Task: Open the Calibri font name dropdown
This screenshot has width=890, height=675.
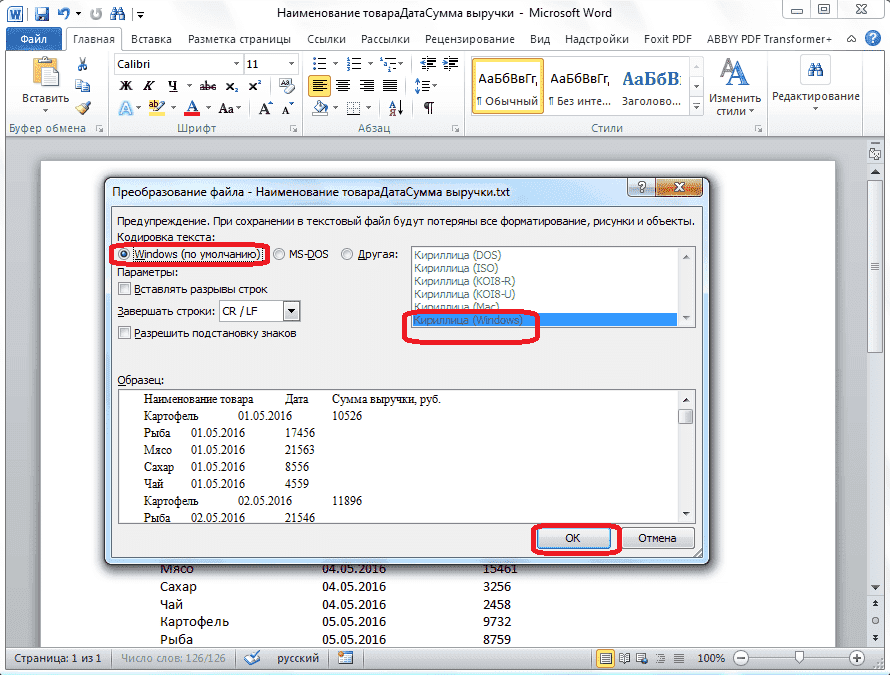Action: click(234, 64)
